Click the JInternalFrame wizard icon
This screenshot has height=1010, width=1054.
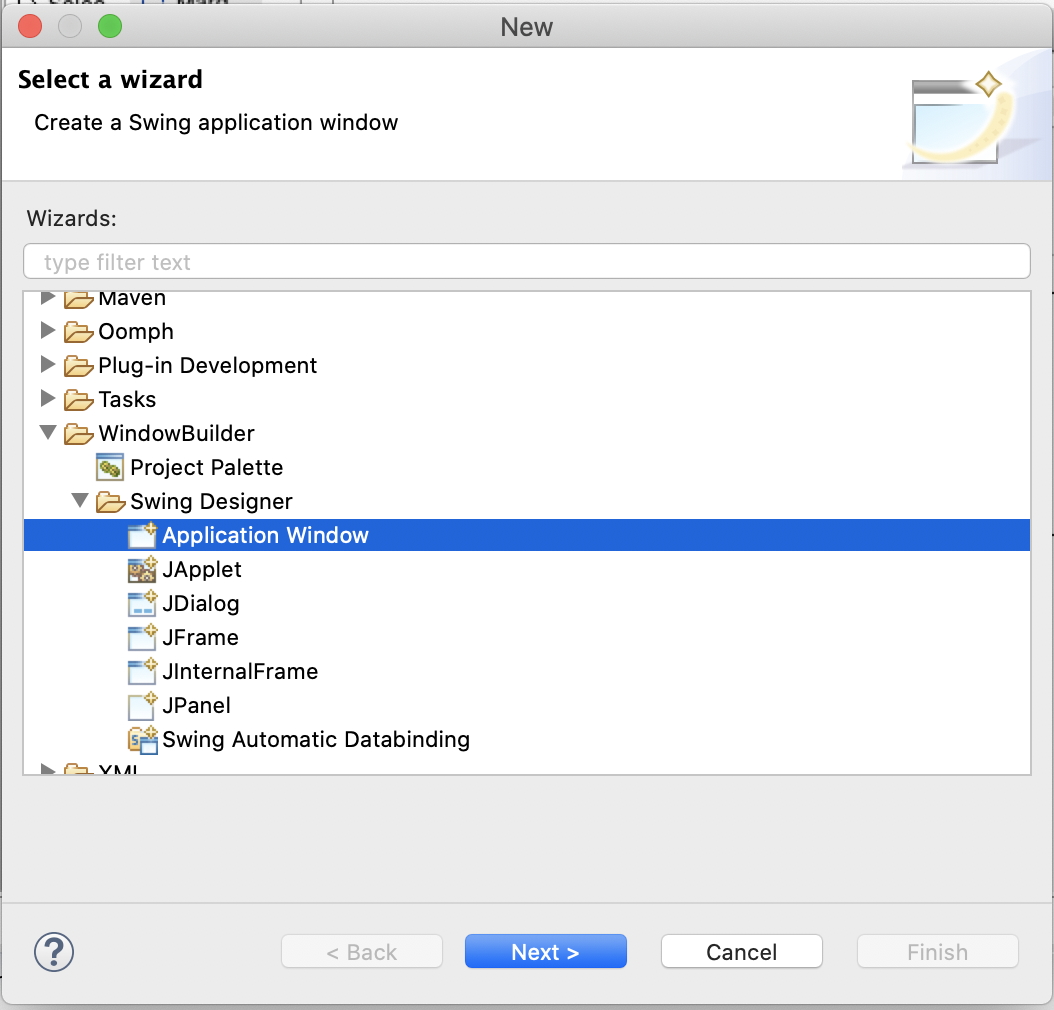[143, 671]
